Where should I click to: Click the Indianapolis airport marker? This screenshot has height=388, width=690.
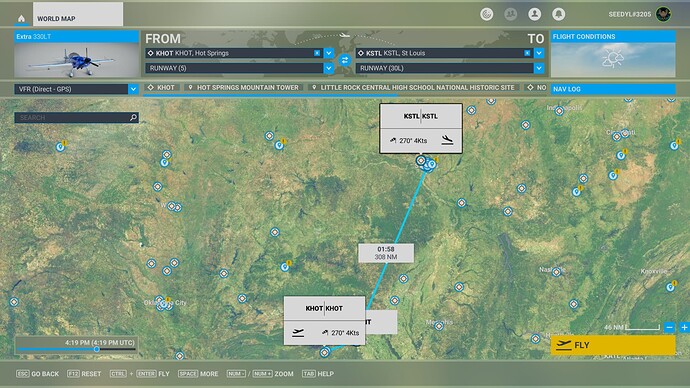click(559, 111)
